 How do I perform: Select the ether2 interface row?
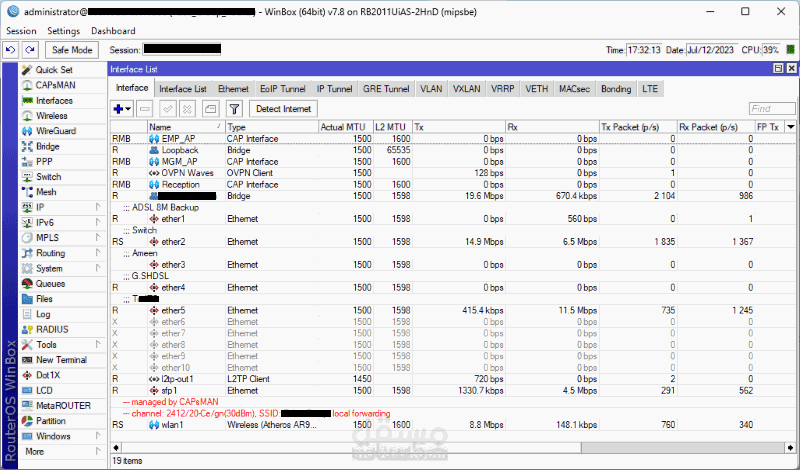click(453, 242)
